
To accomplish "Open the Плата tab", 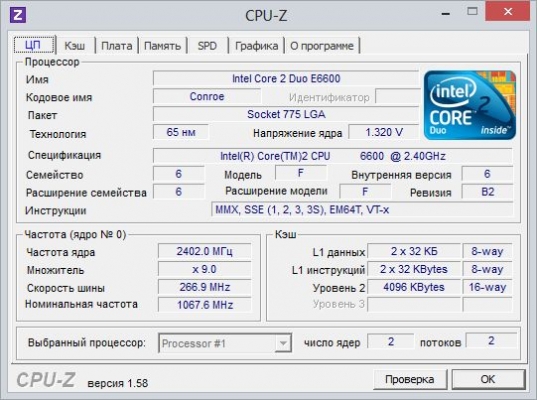I will [x=116, y=46].
